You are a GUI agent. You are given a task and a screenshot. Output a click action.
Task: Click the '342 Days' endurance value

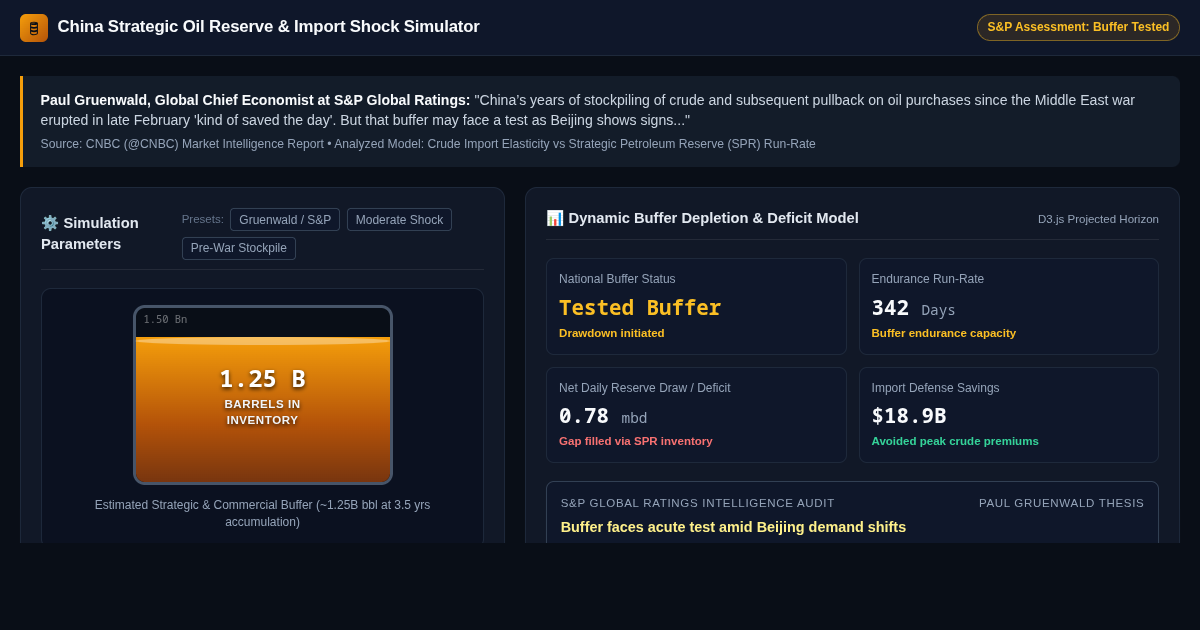point(914,308)
